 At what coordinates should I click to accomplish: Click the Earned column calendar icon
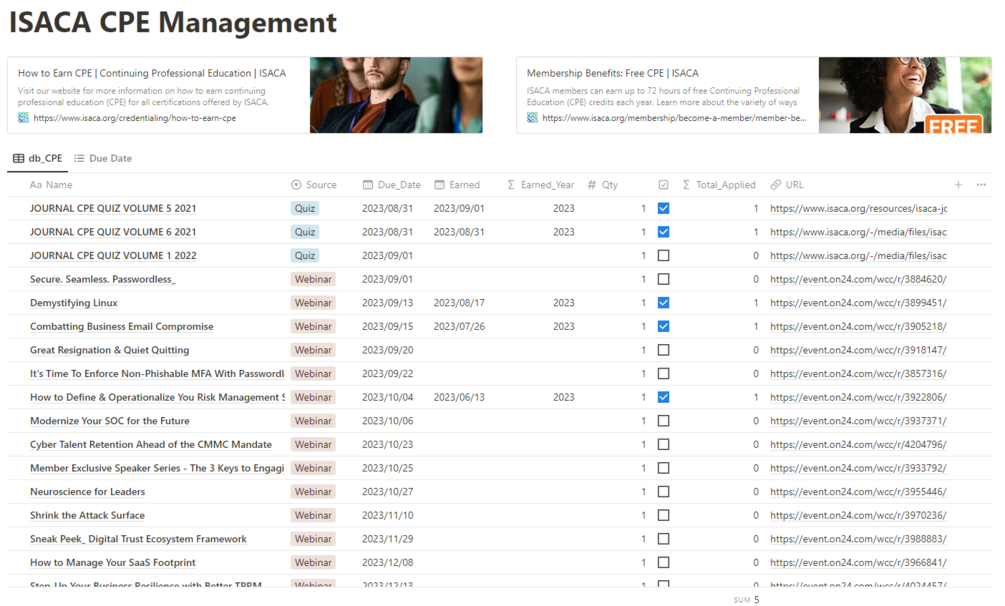[x=439, y=185]
